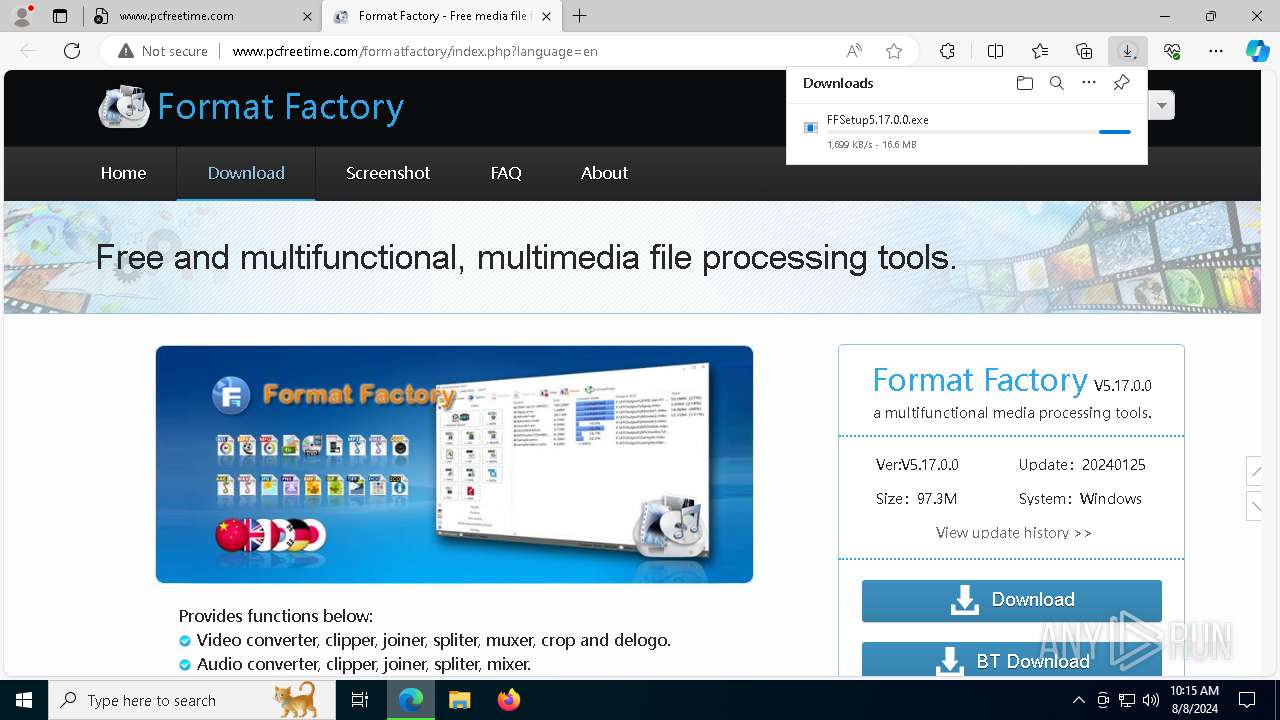Screen dimensions: 1280x720
Task: Open Read aloud icon in address bar
Action: click(854, 51)
